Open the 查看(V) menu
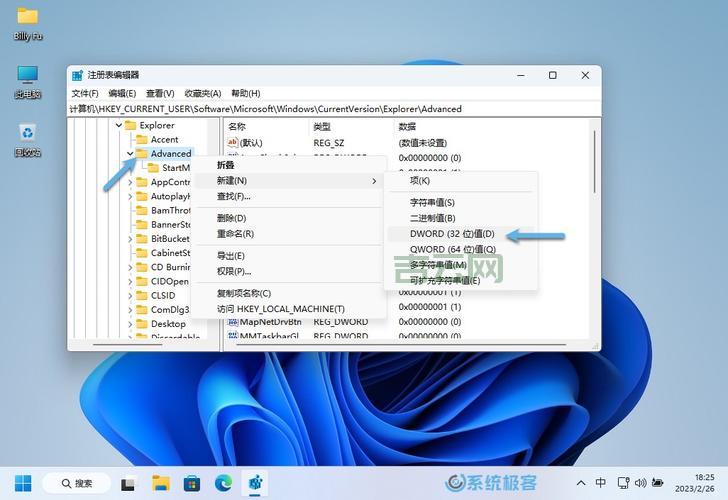The width and height of the screenshot is (728, 500). [x=160, y=93]
